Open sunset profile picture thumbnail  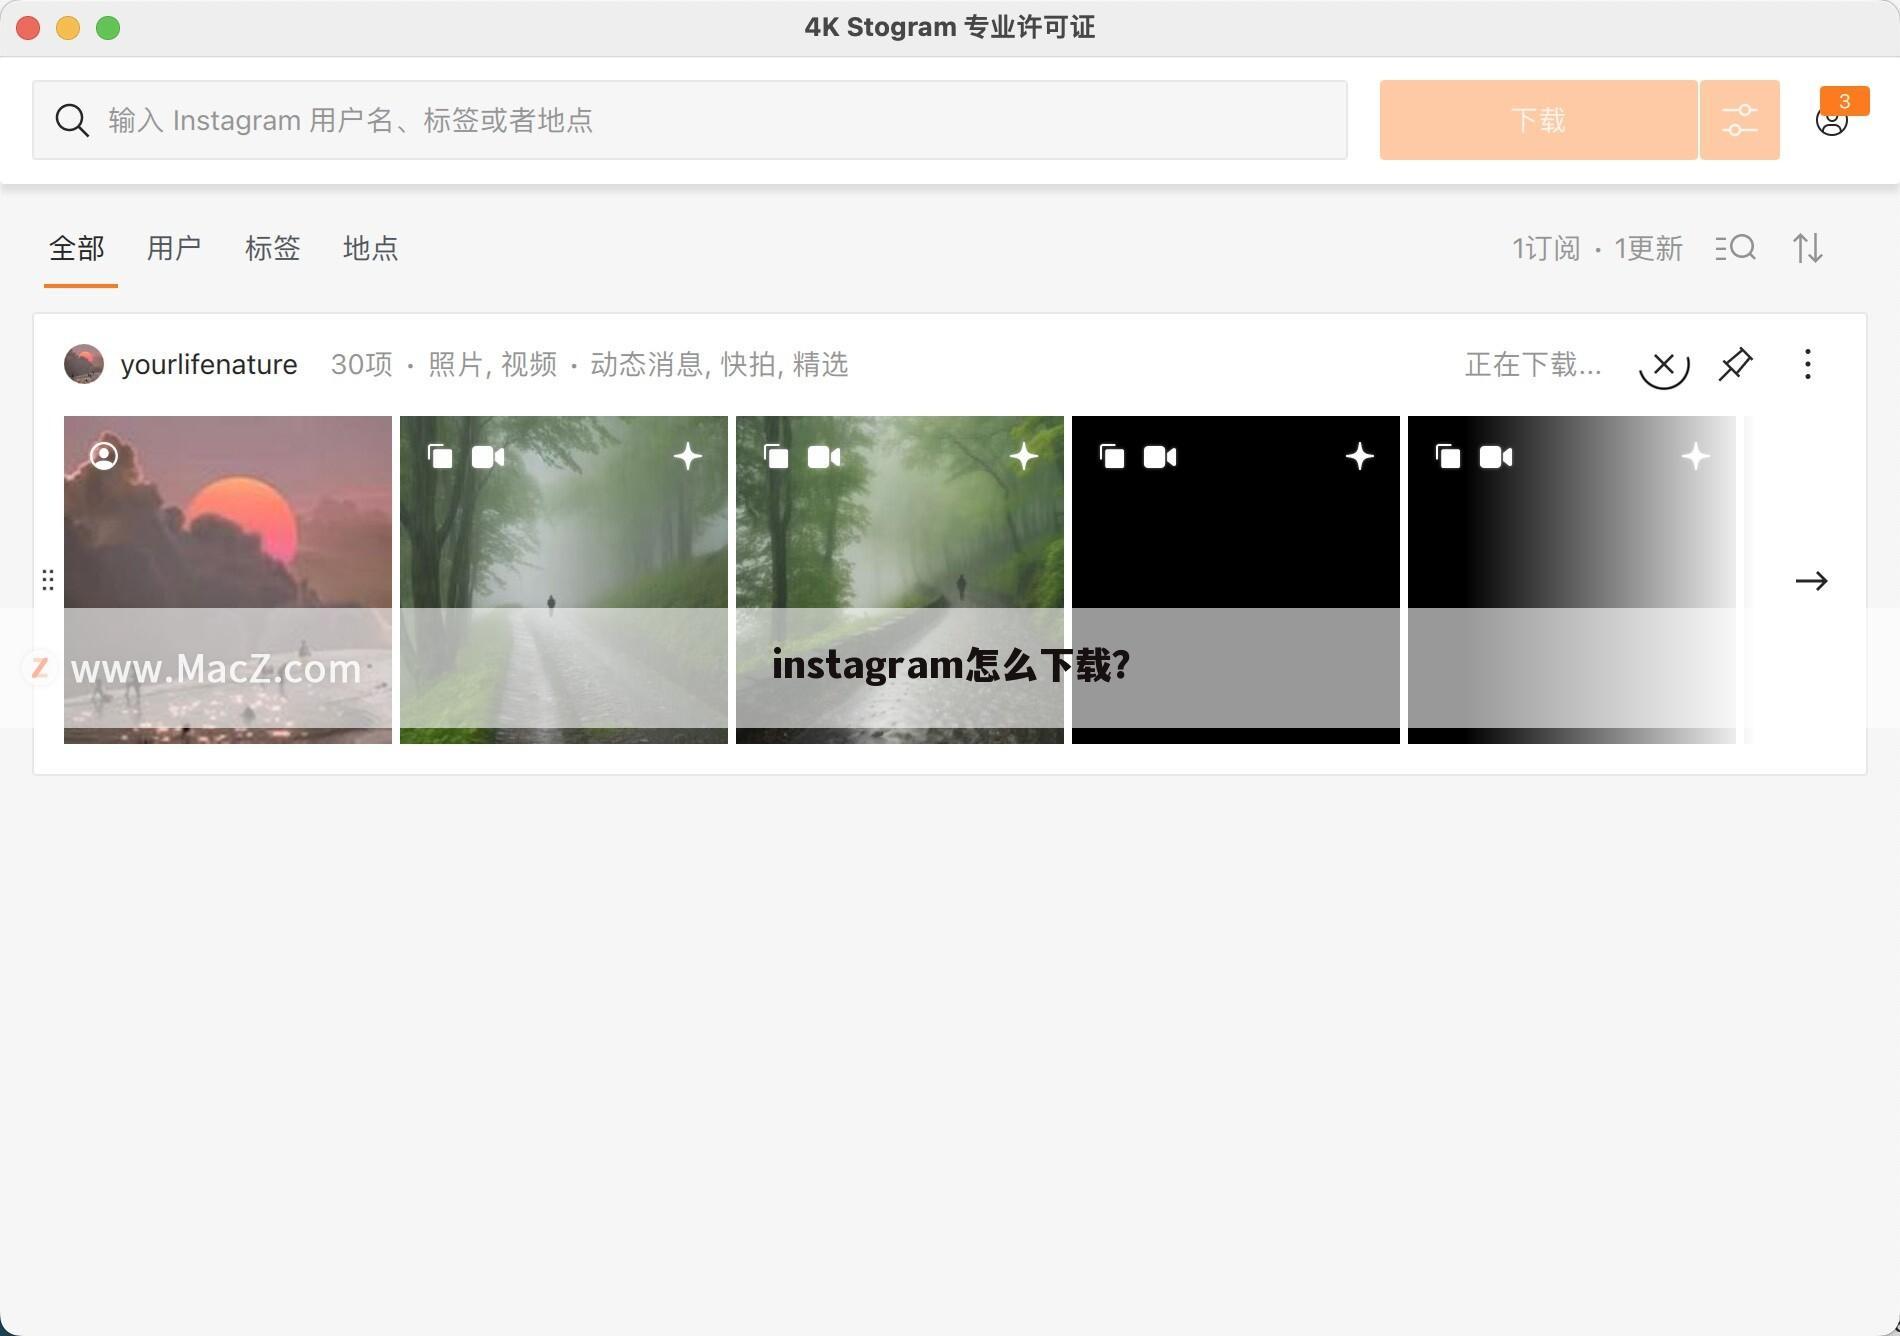pyautogui.click(x=228, y=580)
